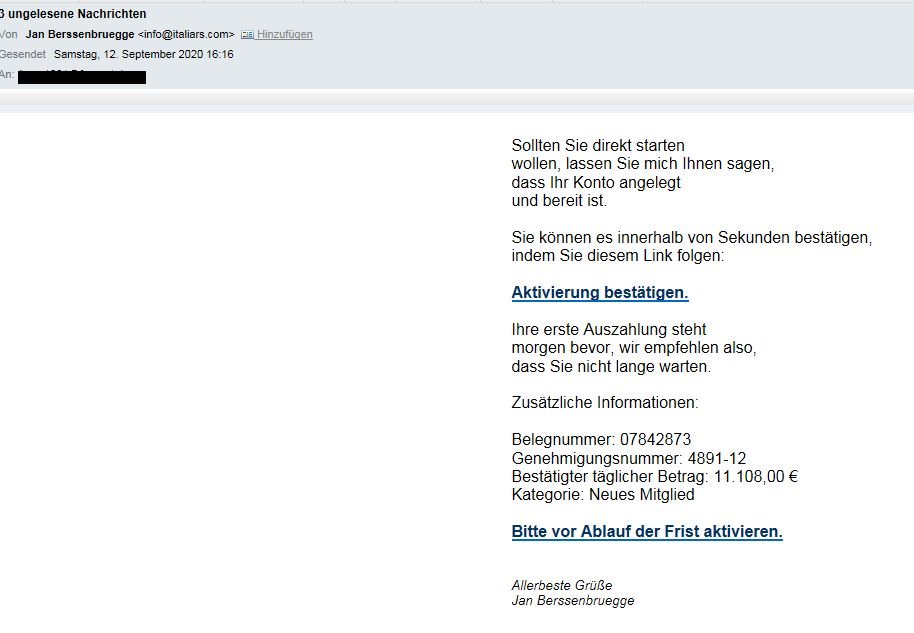The width and height of the screenshot is (914, 633).
Task: Click the add-contact card icon beside Hinzufügen
Action: click(x=247, y=34)
